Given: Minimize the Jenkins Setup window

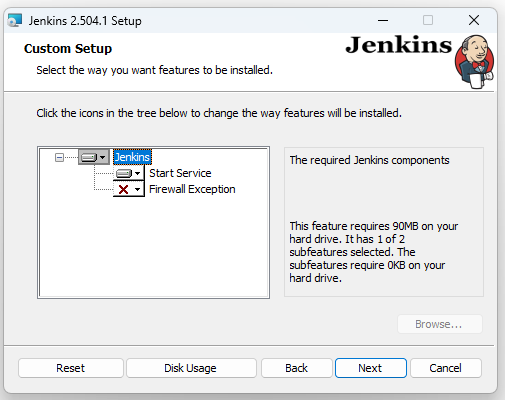Looking at the screenshot, I should tap(383, 20).
